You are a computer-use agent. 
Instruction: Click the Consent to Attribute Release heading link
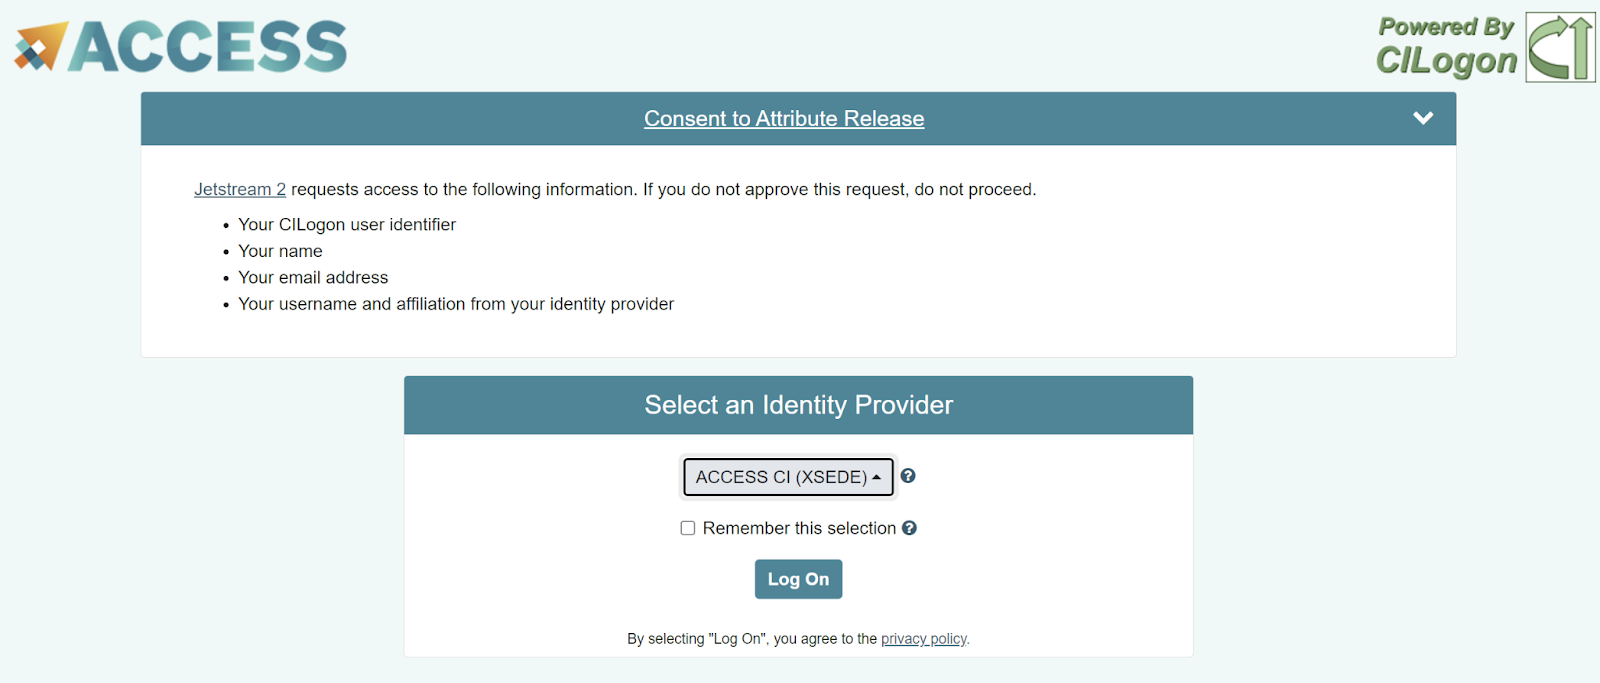[x=784, y=118]
